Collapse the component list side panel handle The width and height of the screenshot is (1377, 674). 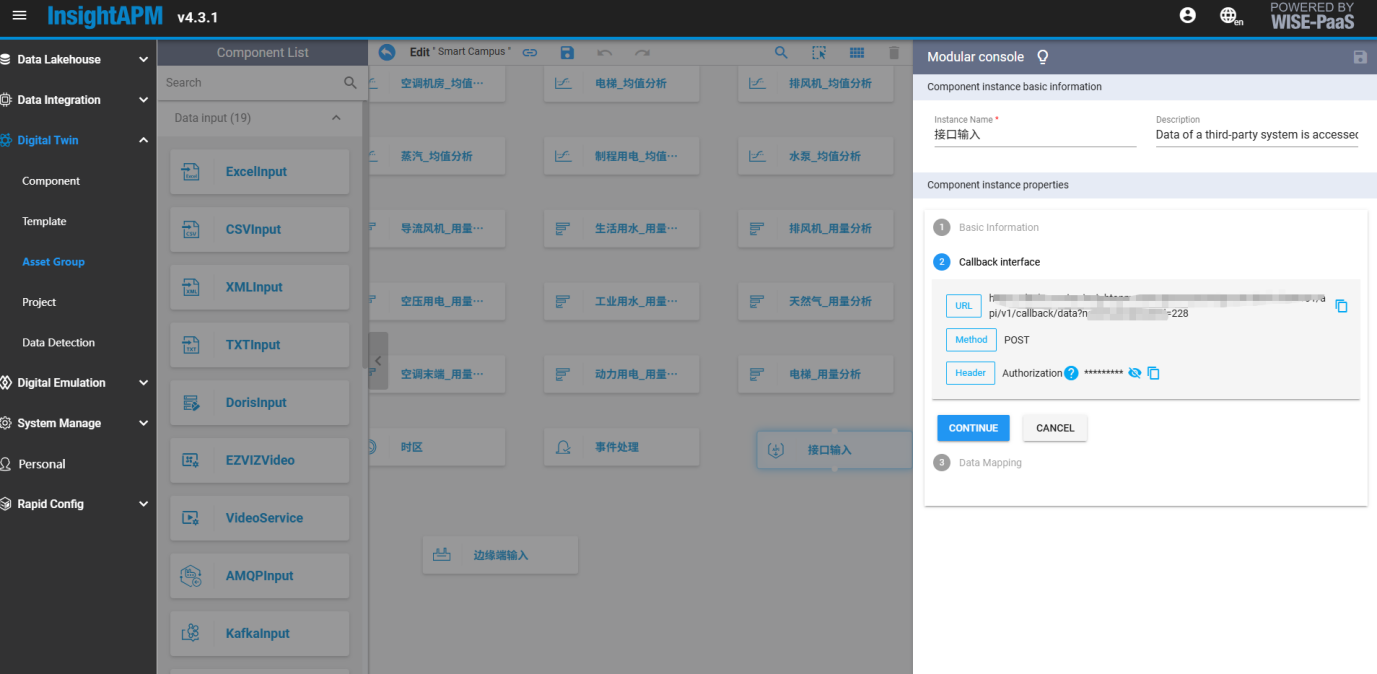(x=378, y=361)
